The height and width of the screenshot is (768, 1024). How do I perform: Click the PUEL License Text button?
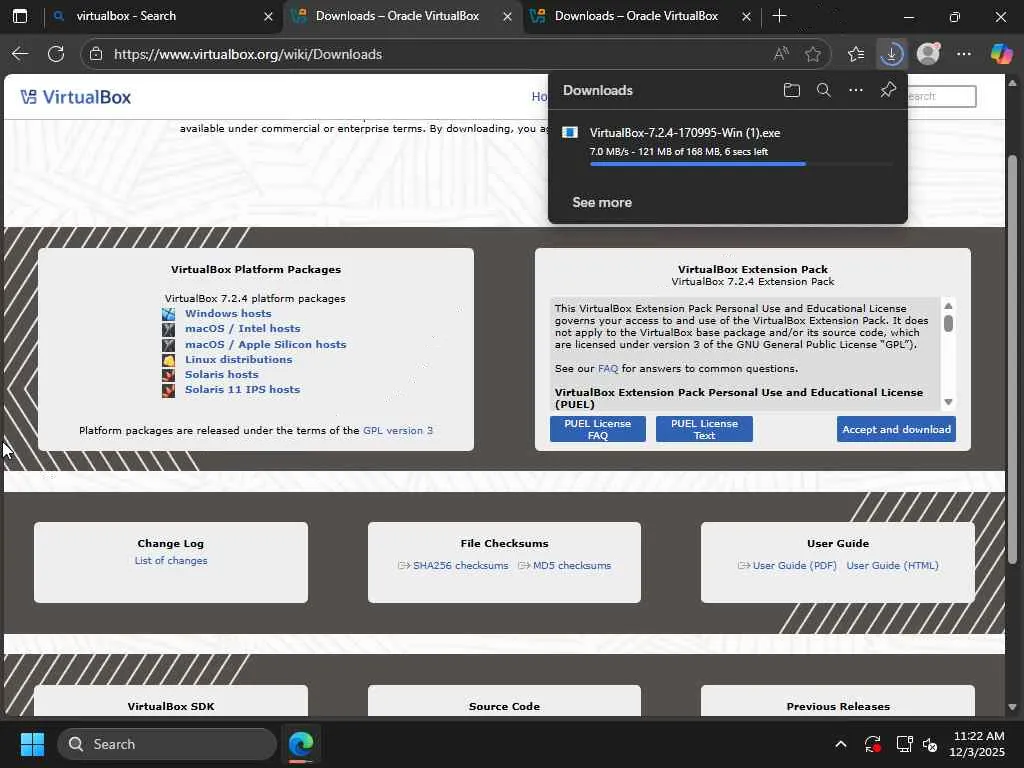click(704, 429)
